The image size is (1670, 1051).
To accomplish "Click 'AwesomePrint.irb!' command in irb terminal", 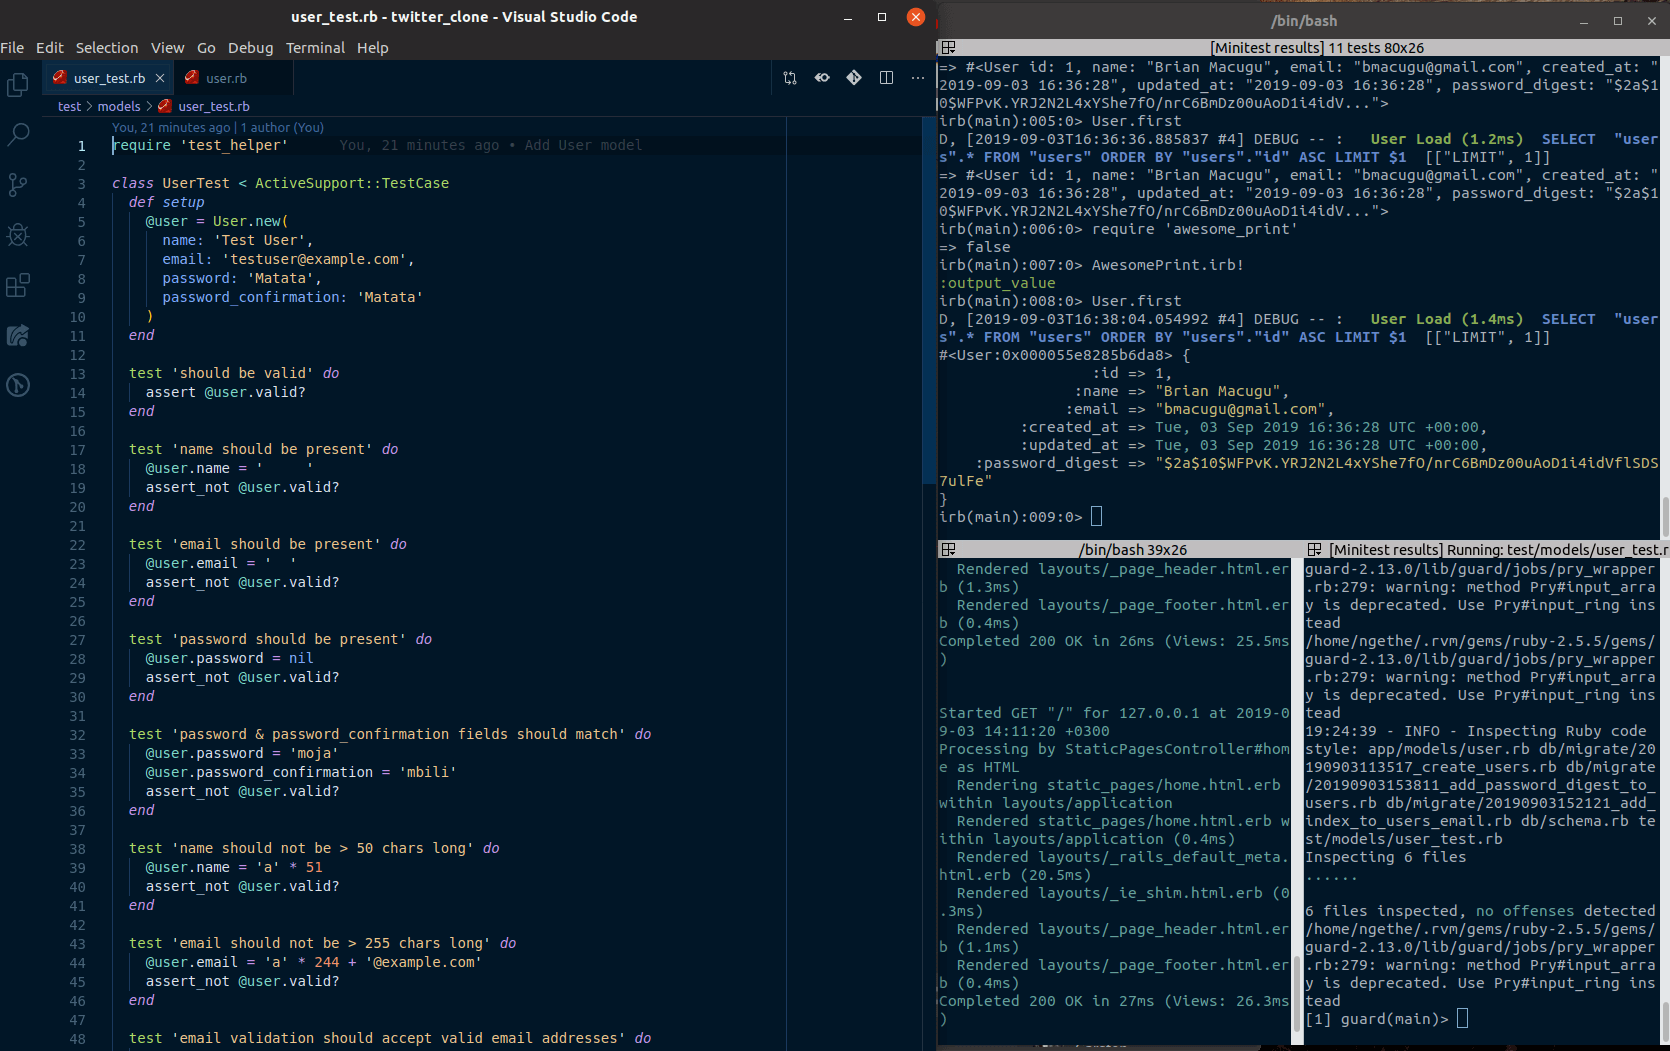I will click(x=1167, y=265).
